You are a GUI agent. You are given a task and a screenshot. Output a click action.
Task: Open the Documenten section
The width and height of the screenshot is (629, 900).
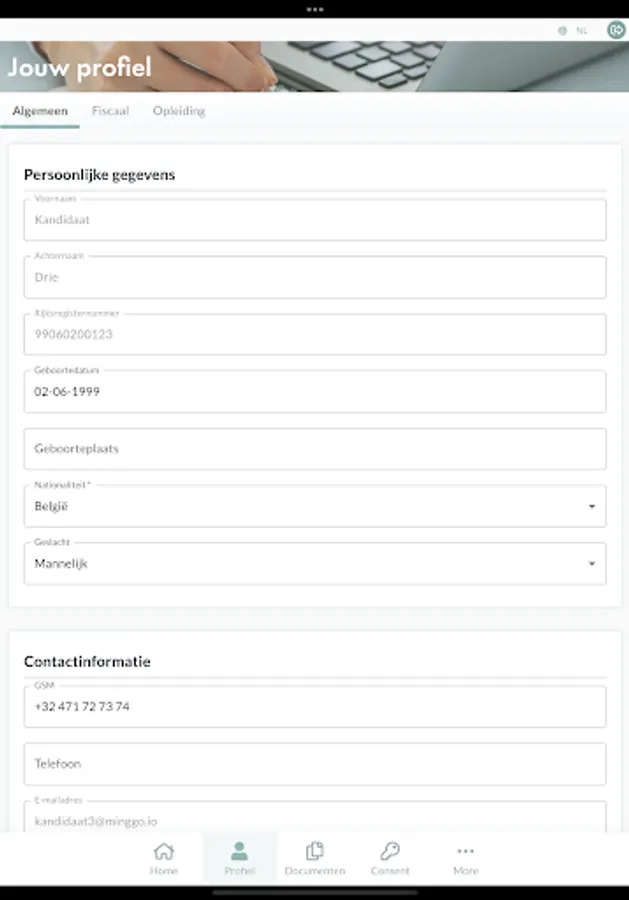315,857
